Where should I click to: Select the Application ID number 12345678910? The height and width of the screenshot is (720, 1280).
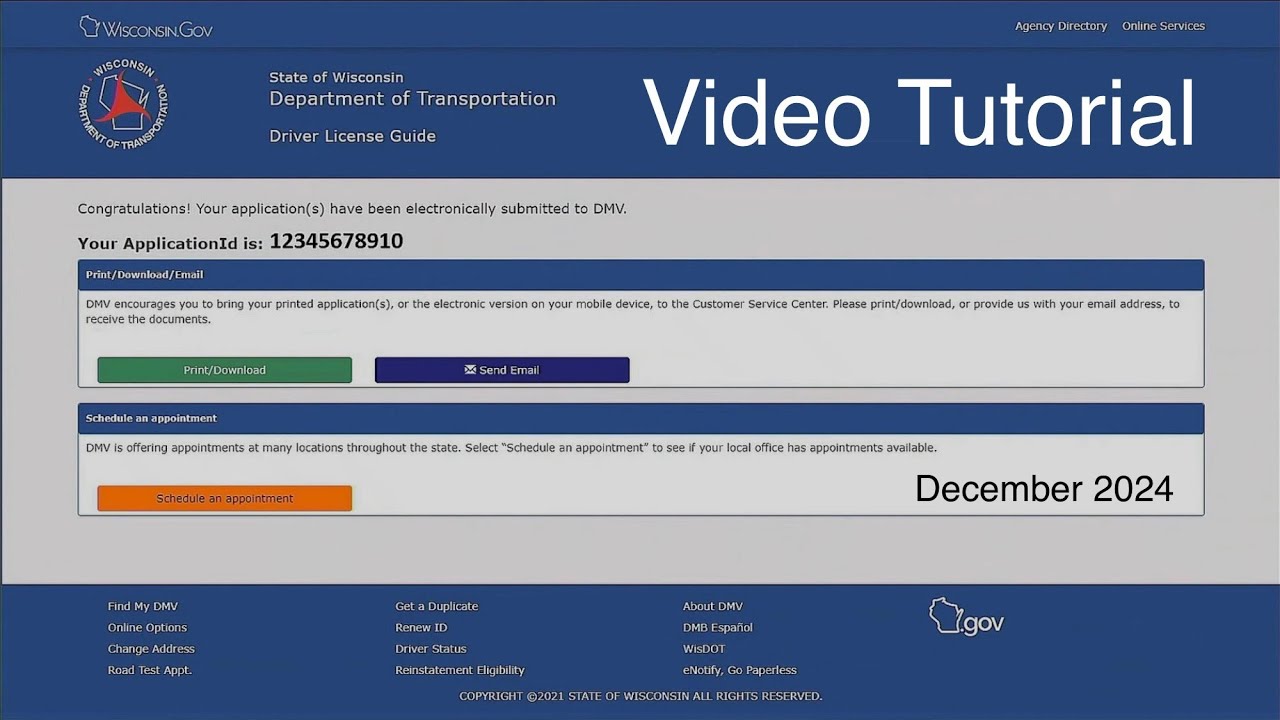click(336, 241)
